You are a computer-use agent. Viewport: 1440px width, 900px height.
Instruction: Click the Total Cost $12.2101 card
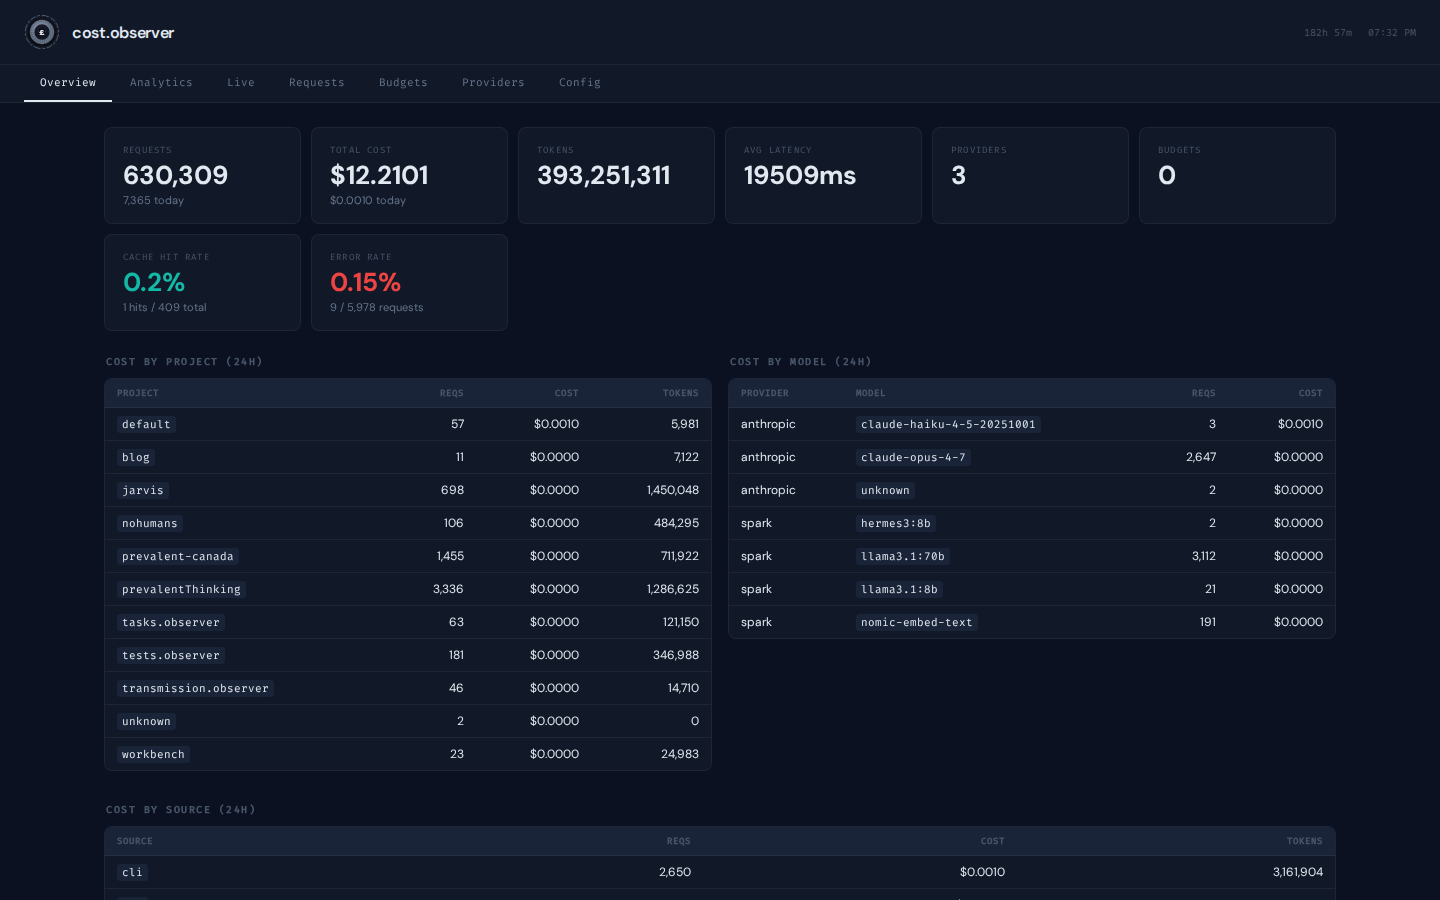pyautogui.click(x=409, y=175)
